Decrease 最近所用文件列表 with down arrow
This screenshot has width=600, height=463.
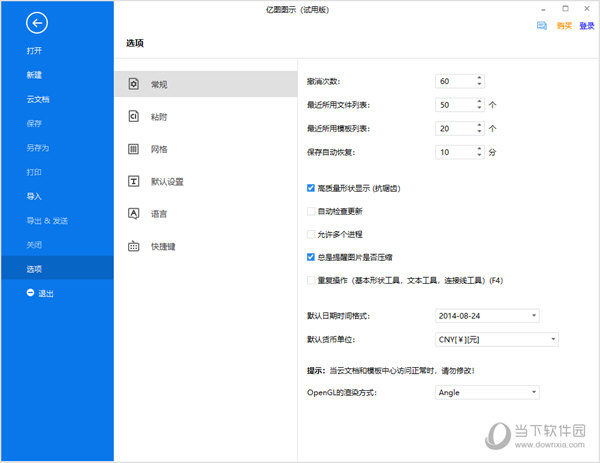click(x=479, y=108)
